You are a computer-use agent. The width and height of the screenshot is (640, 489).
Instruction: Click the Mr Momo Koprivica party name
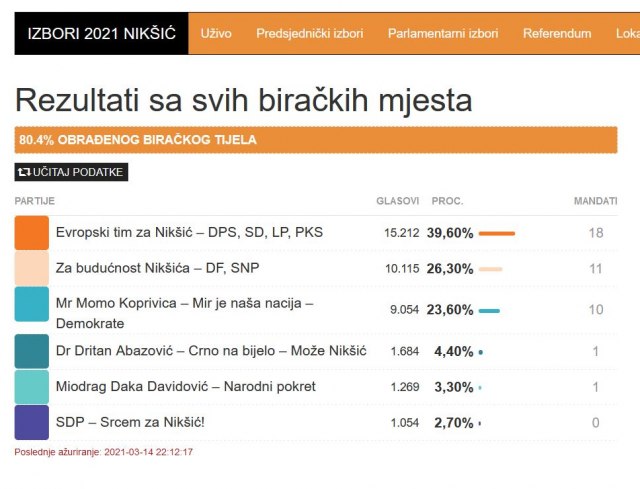click(184, 303)
